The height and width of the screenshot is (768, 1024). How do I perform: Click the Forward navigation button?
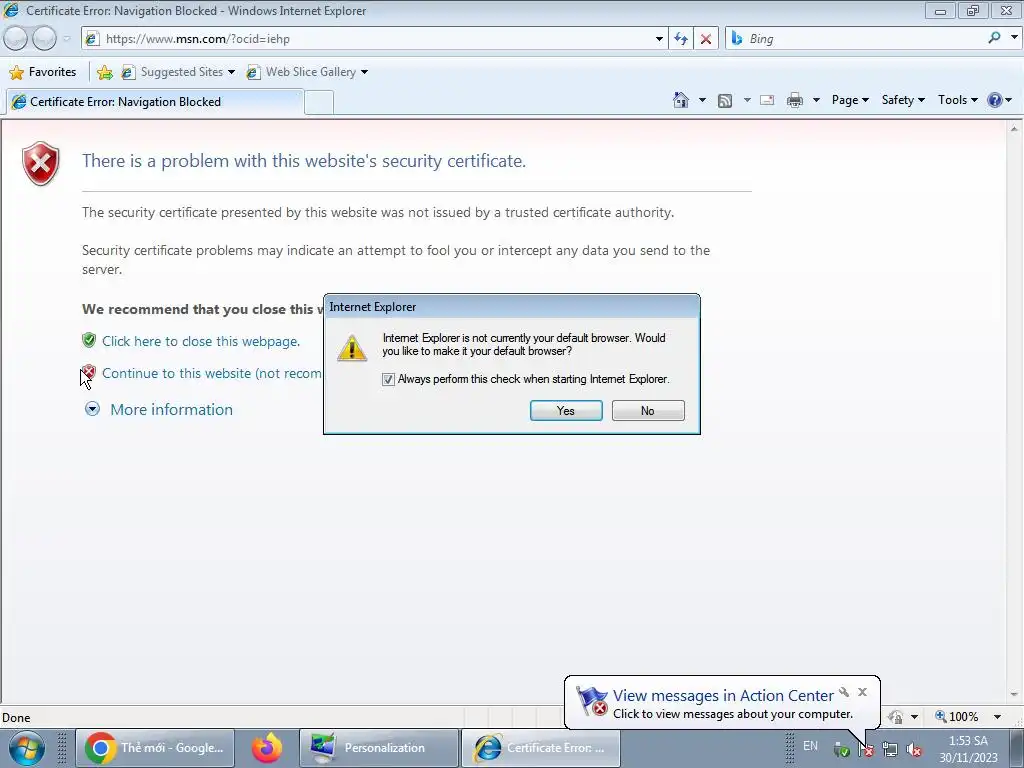[x=44, y=39]
